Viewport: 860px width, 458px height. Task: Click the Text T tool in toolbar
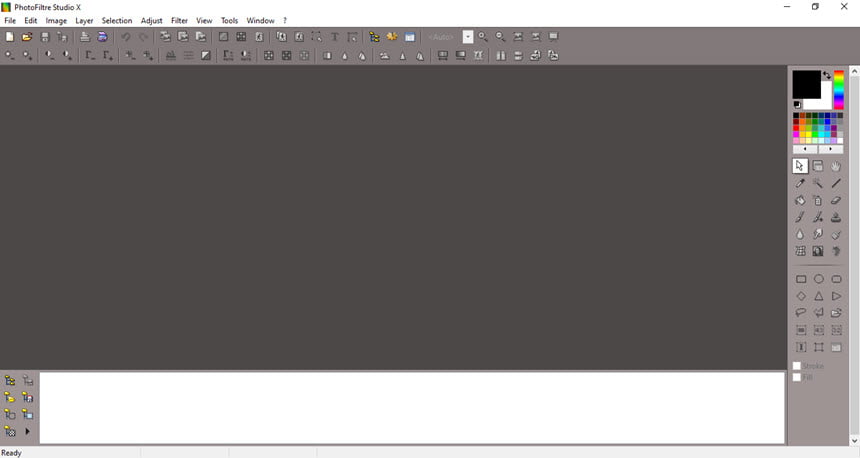(x=335, y=37)
